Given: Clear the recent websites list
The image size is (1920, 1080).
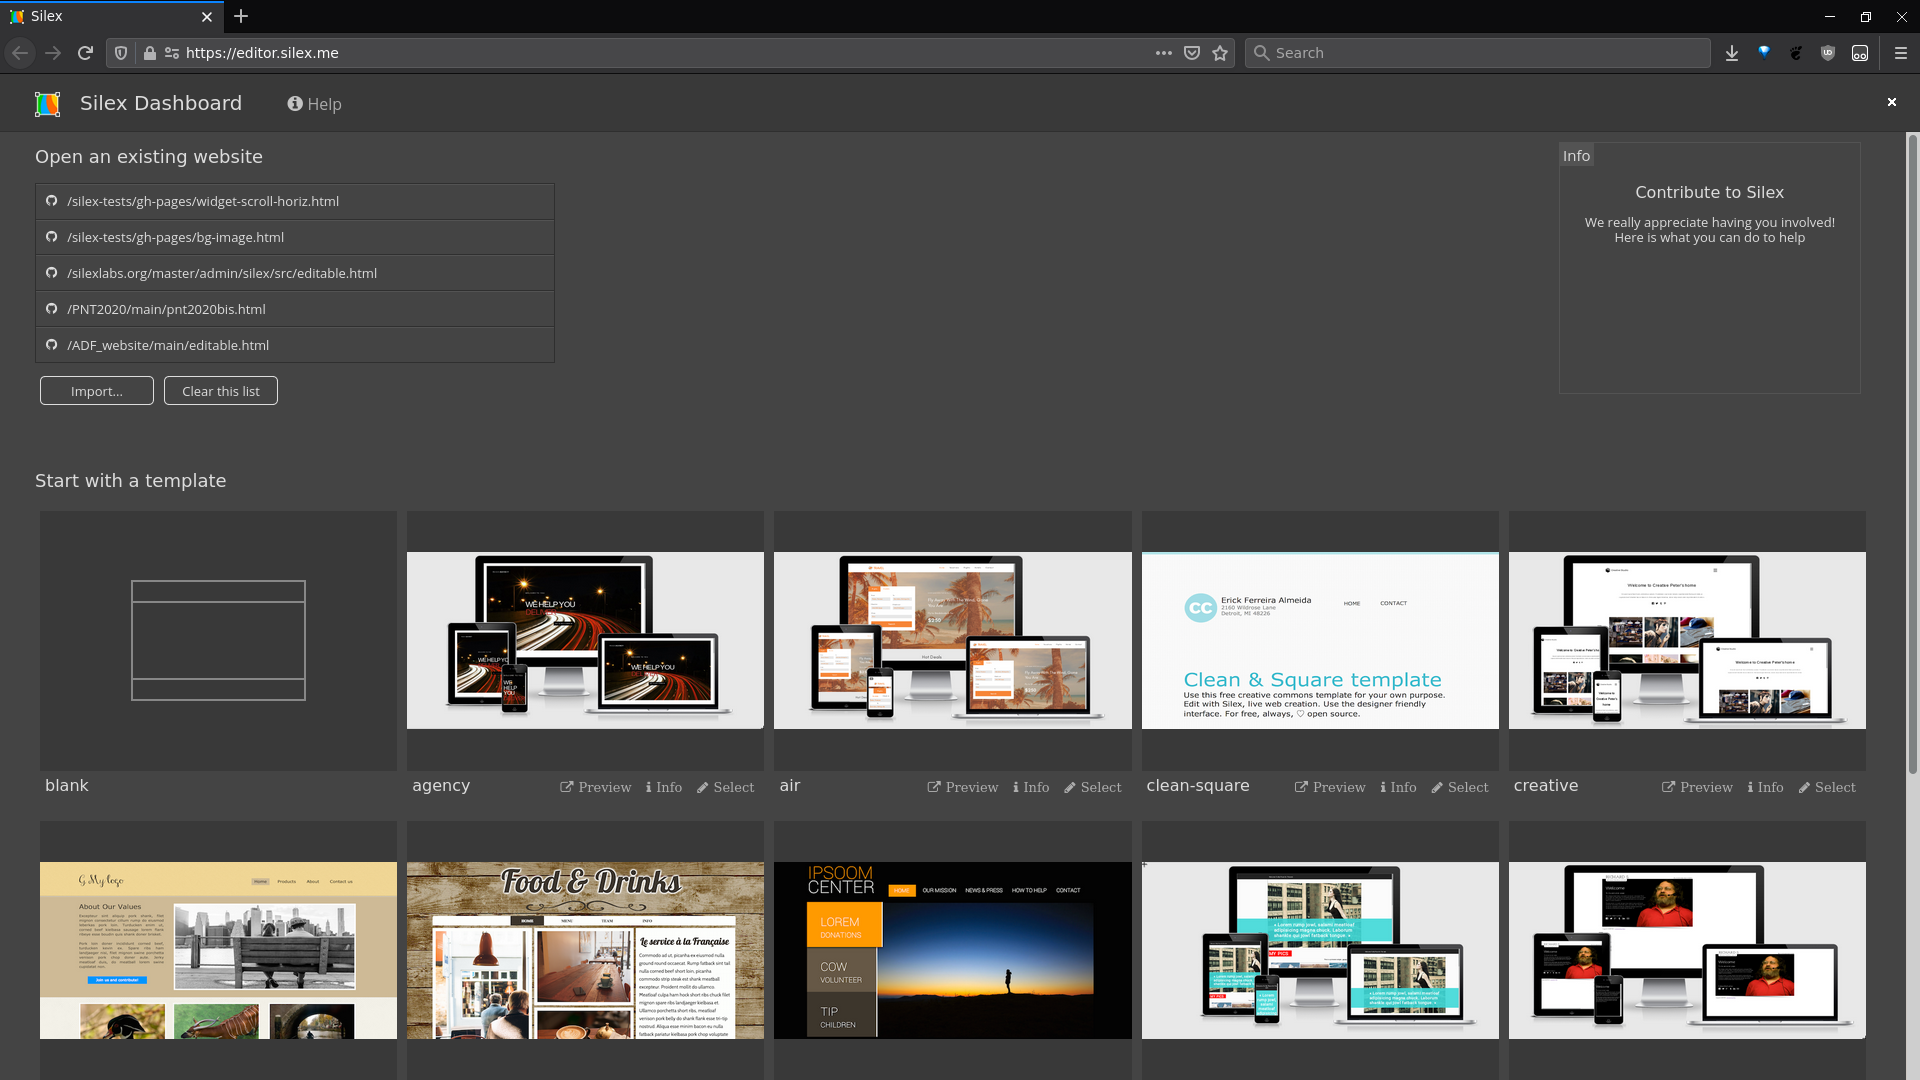Looking at the screenshot, I should click(220, 390).
